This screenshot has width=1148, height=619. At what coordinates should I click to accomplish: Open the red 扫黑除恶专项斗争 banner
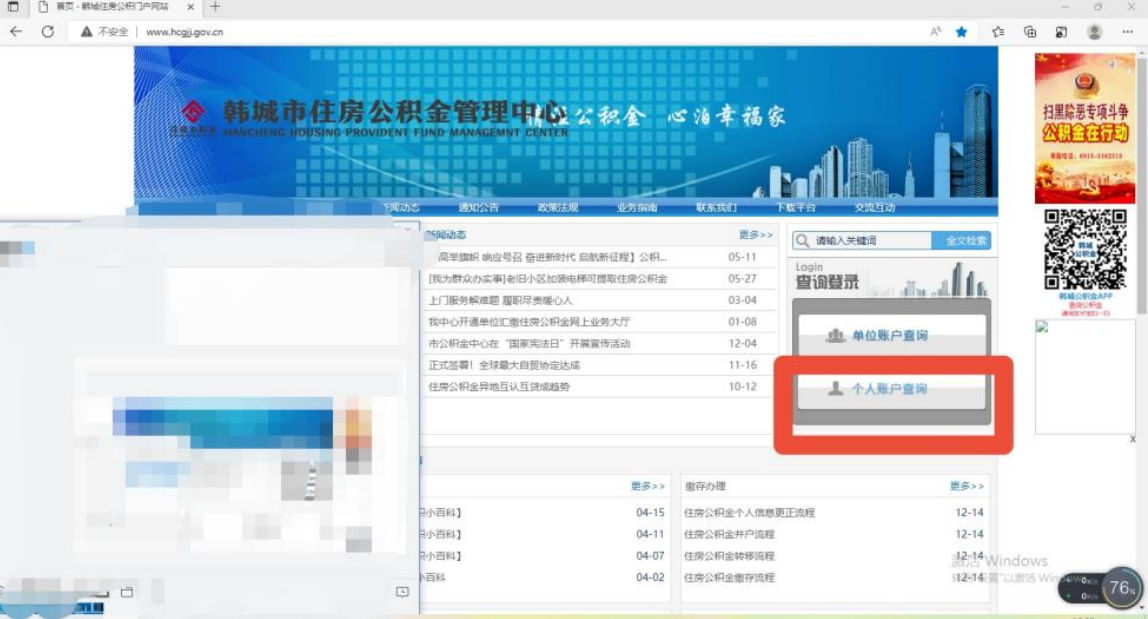point(1085,128)
